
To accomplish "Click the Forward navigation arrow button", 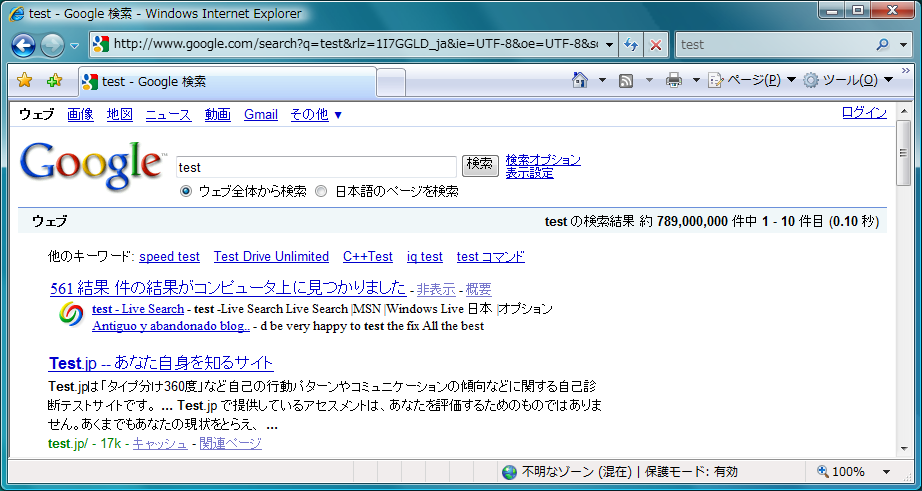I will click(52, 45).
